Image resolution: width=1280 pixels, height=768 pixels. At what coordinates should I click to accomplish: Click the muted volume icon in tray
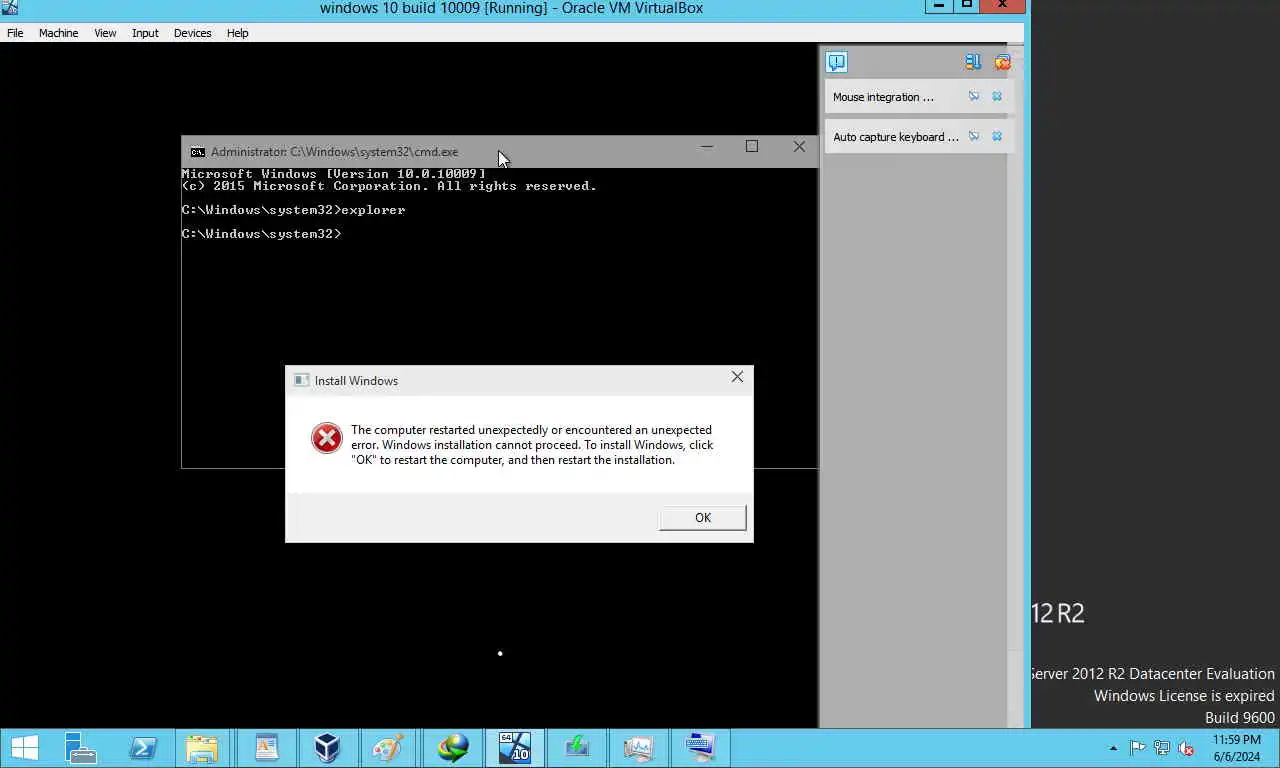(x=1186, y=748)
